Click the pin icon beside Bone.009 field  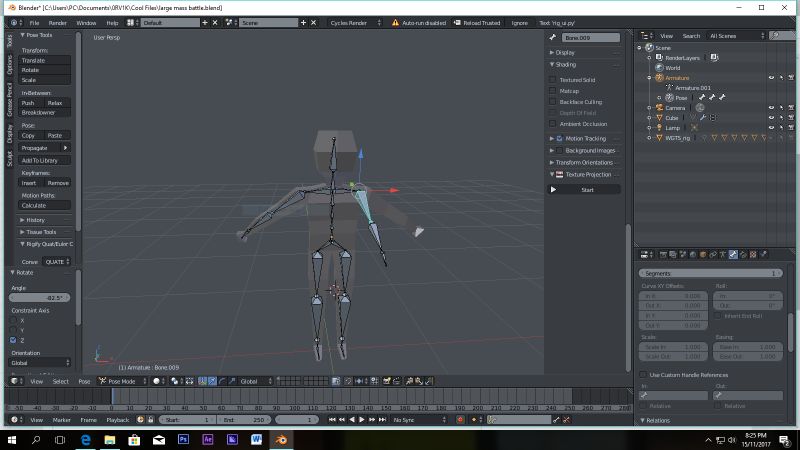pos(553,37)
